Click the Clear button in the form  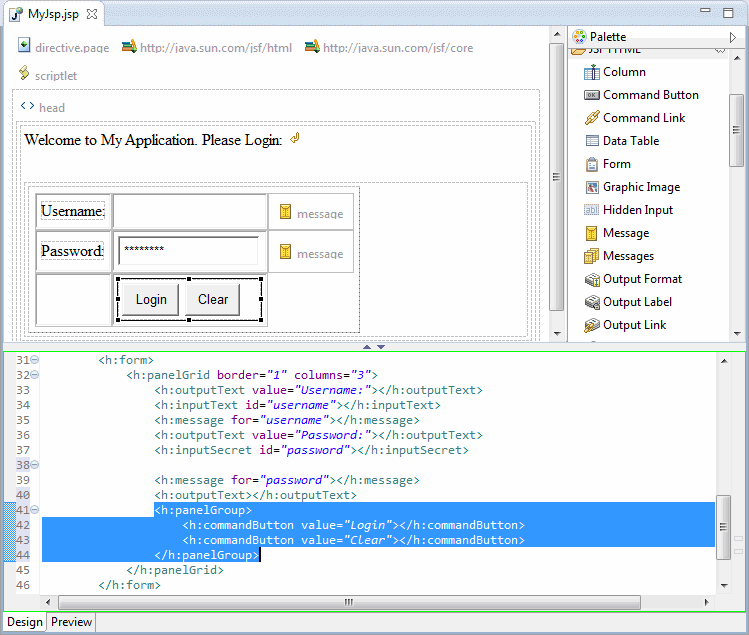(213, 299)
